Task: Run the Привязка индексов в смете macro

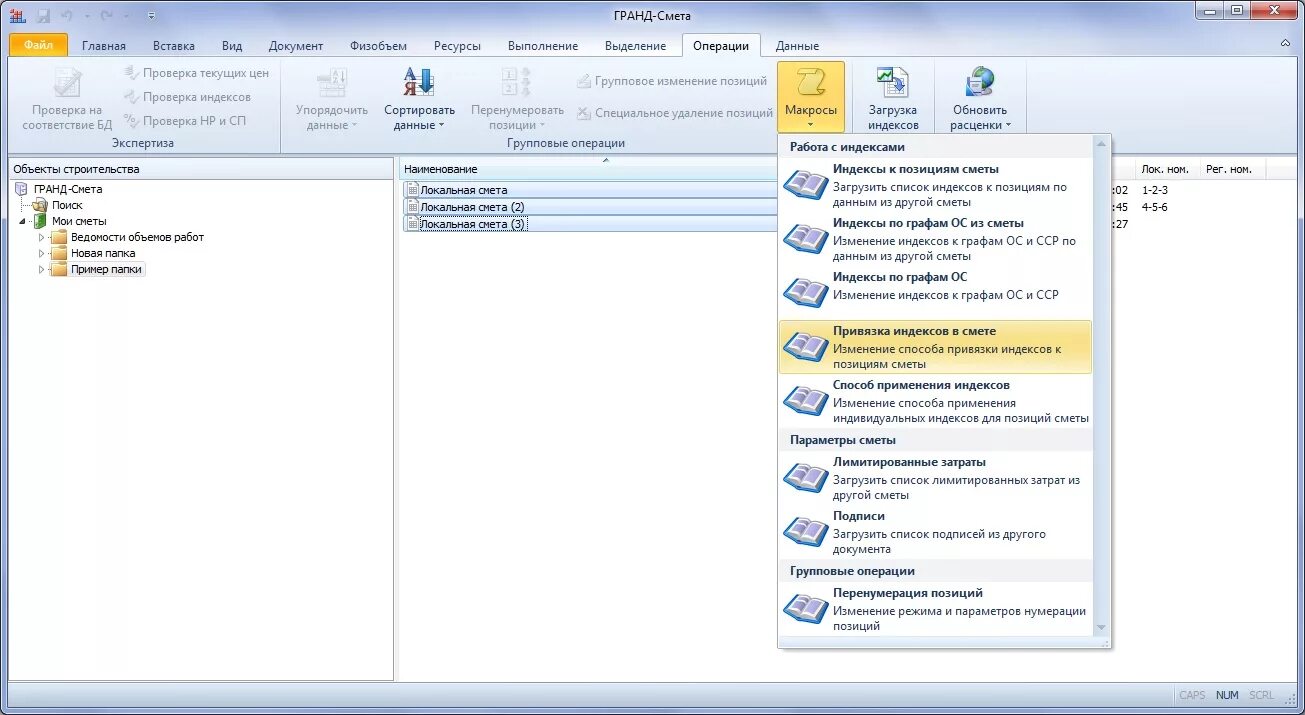Action: 935,347
